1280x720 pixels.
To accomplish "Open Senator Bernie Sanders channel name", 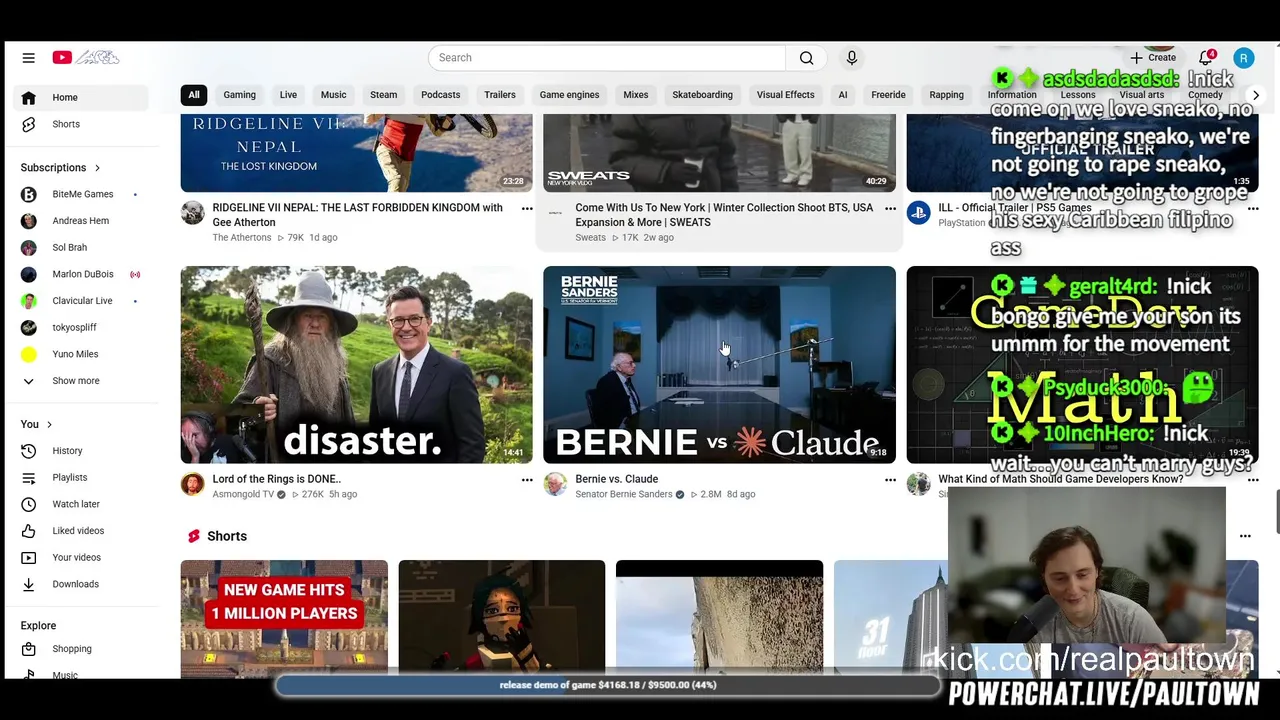I will [x=624, y=494].
